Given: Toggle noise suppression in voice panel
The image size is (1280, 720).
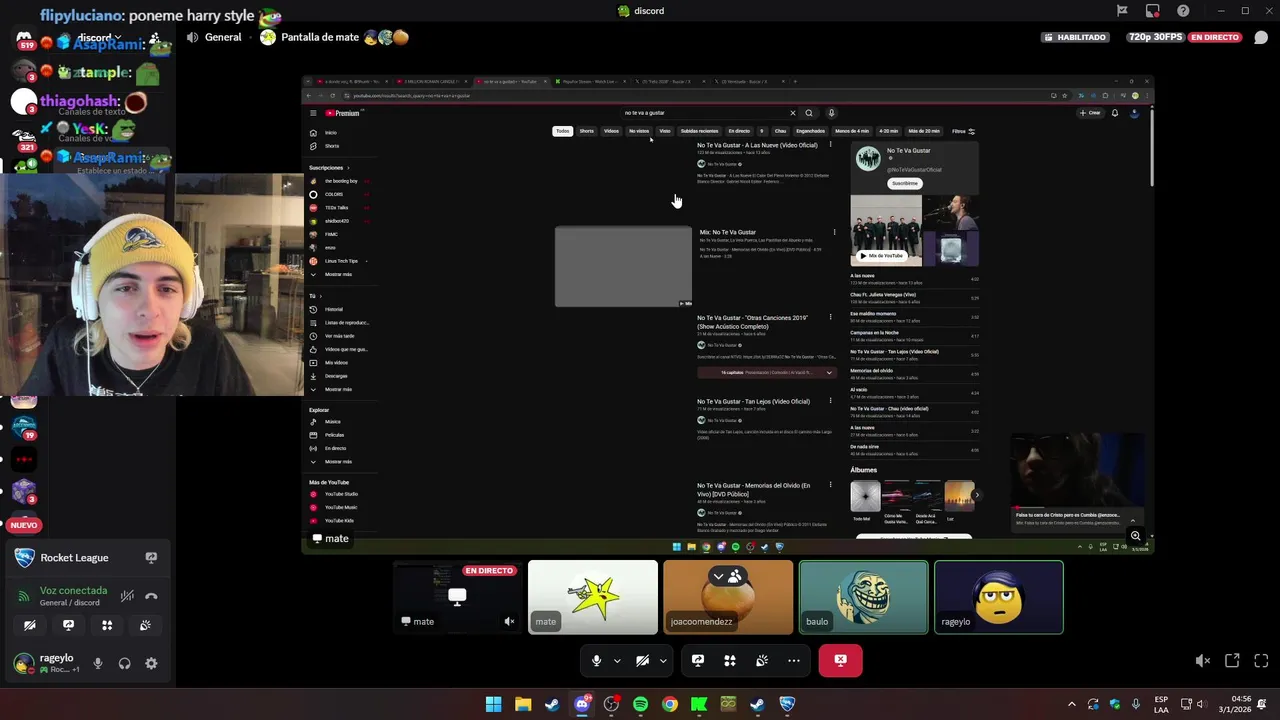Looking at the screenshot, I should coord(127,596).
